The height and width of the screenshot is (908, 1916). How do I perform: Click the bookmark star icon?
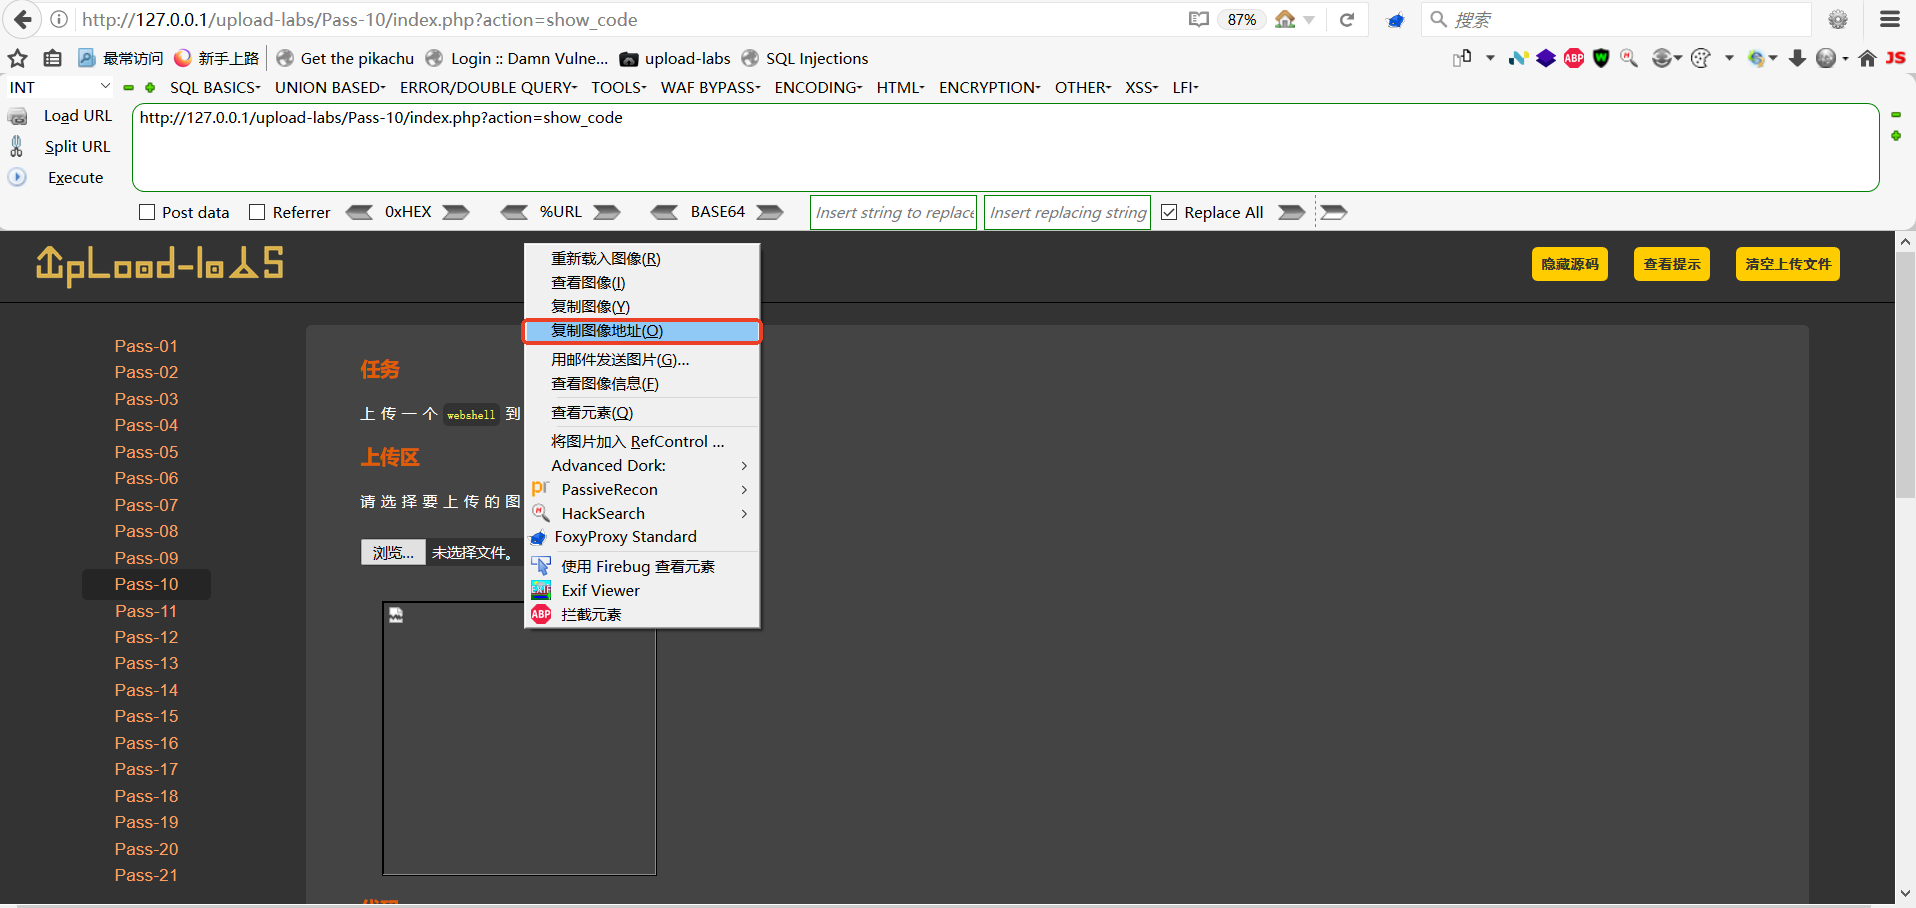click(x=18, y=58)
